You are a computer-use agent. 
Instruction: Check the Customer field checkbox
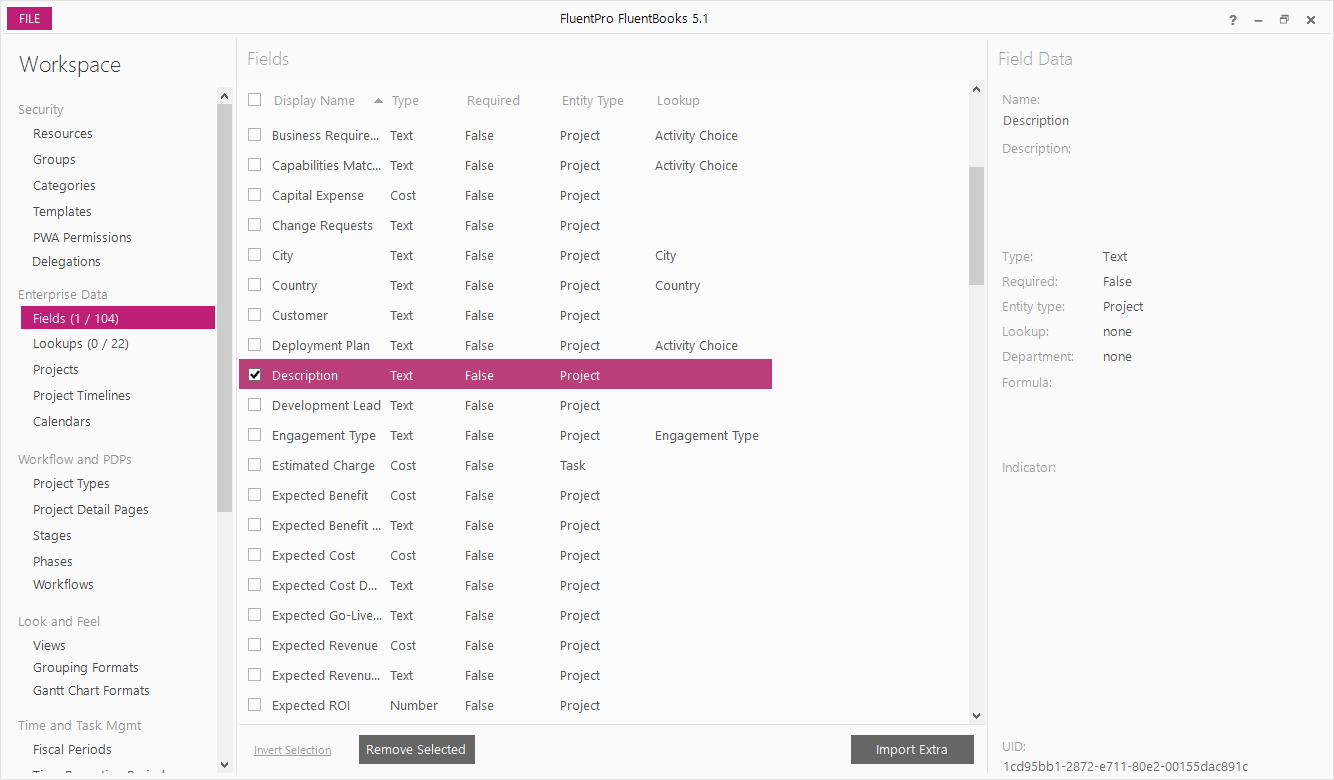click(x=255, y=315)
